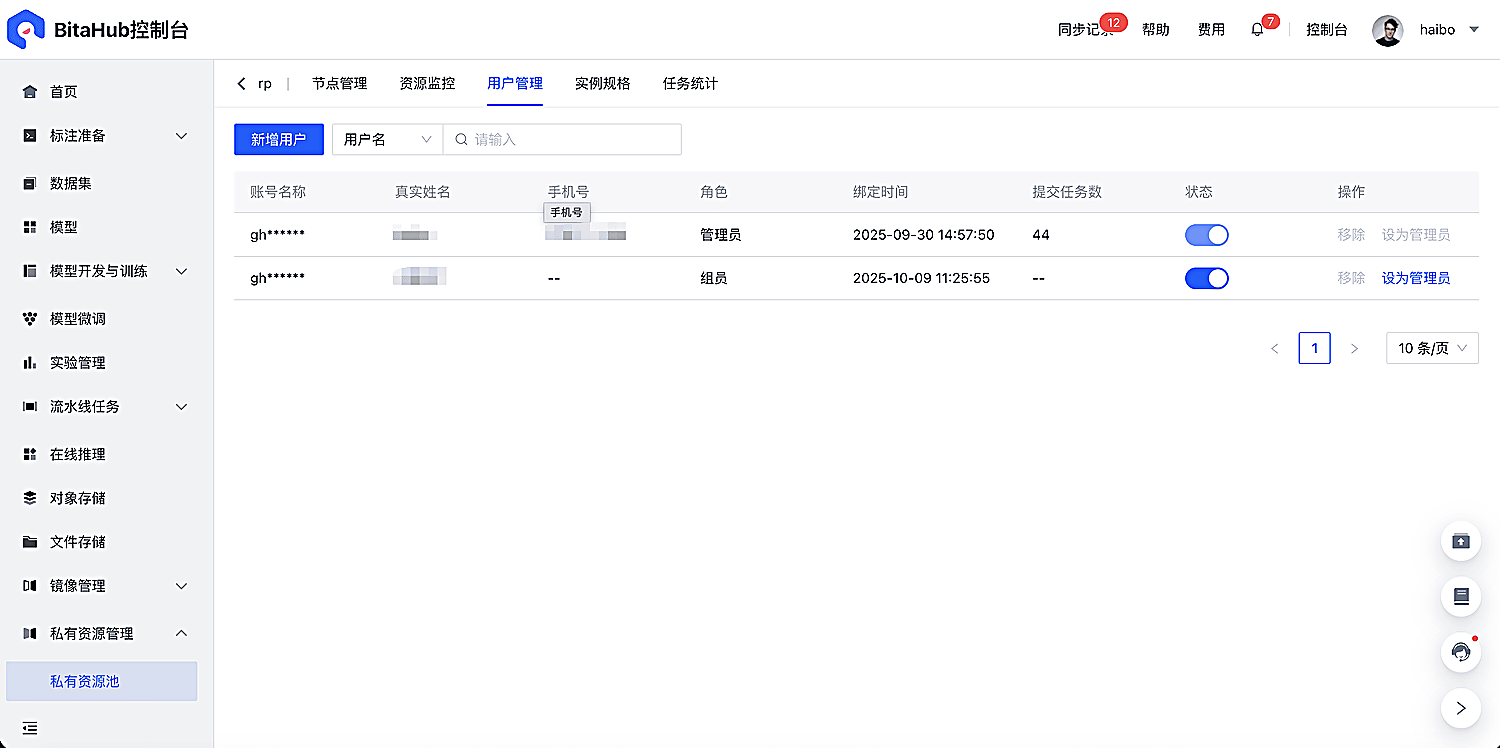Select 私有资源池 in the sidebar

coord(102,681)
